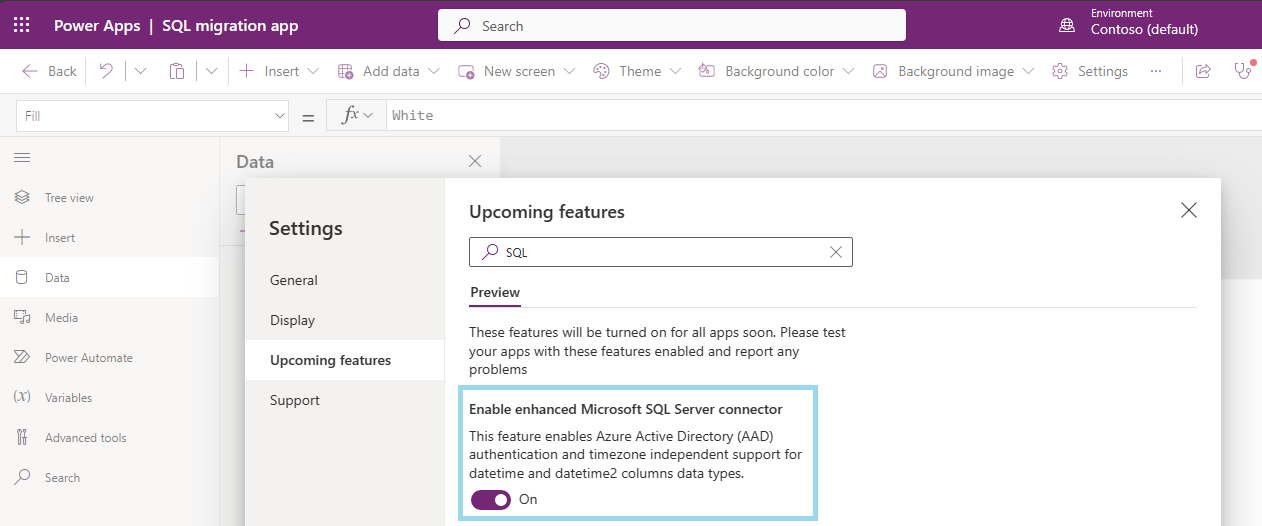Select Data in the left sidebar
This screenshot has height=526, width=1262.
(x=109, y=278)
